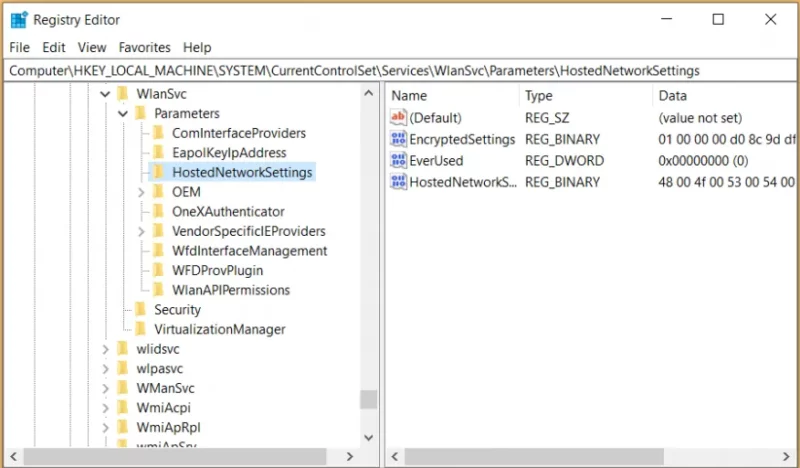Click the VirtualizationManager folder icon
Screen dimensions: 800x468
click(140, 329)
